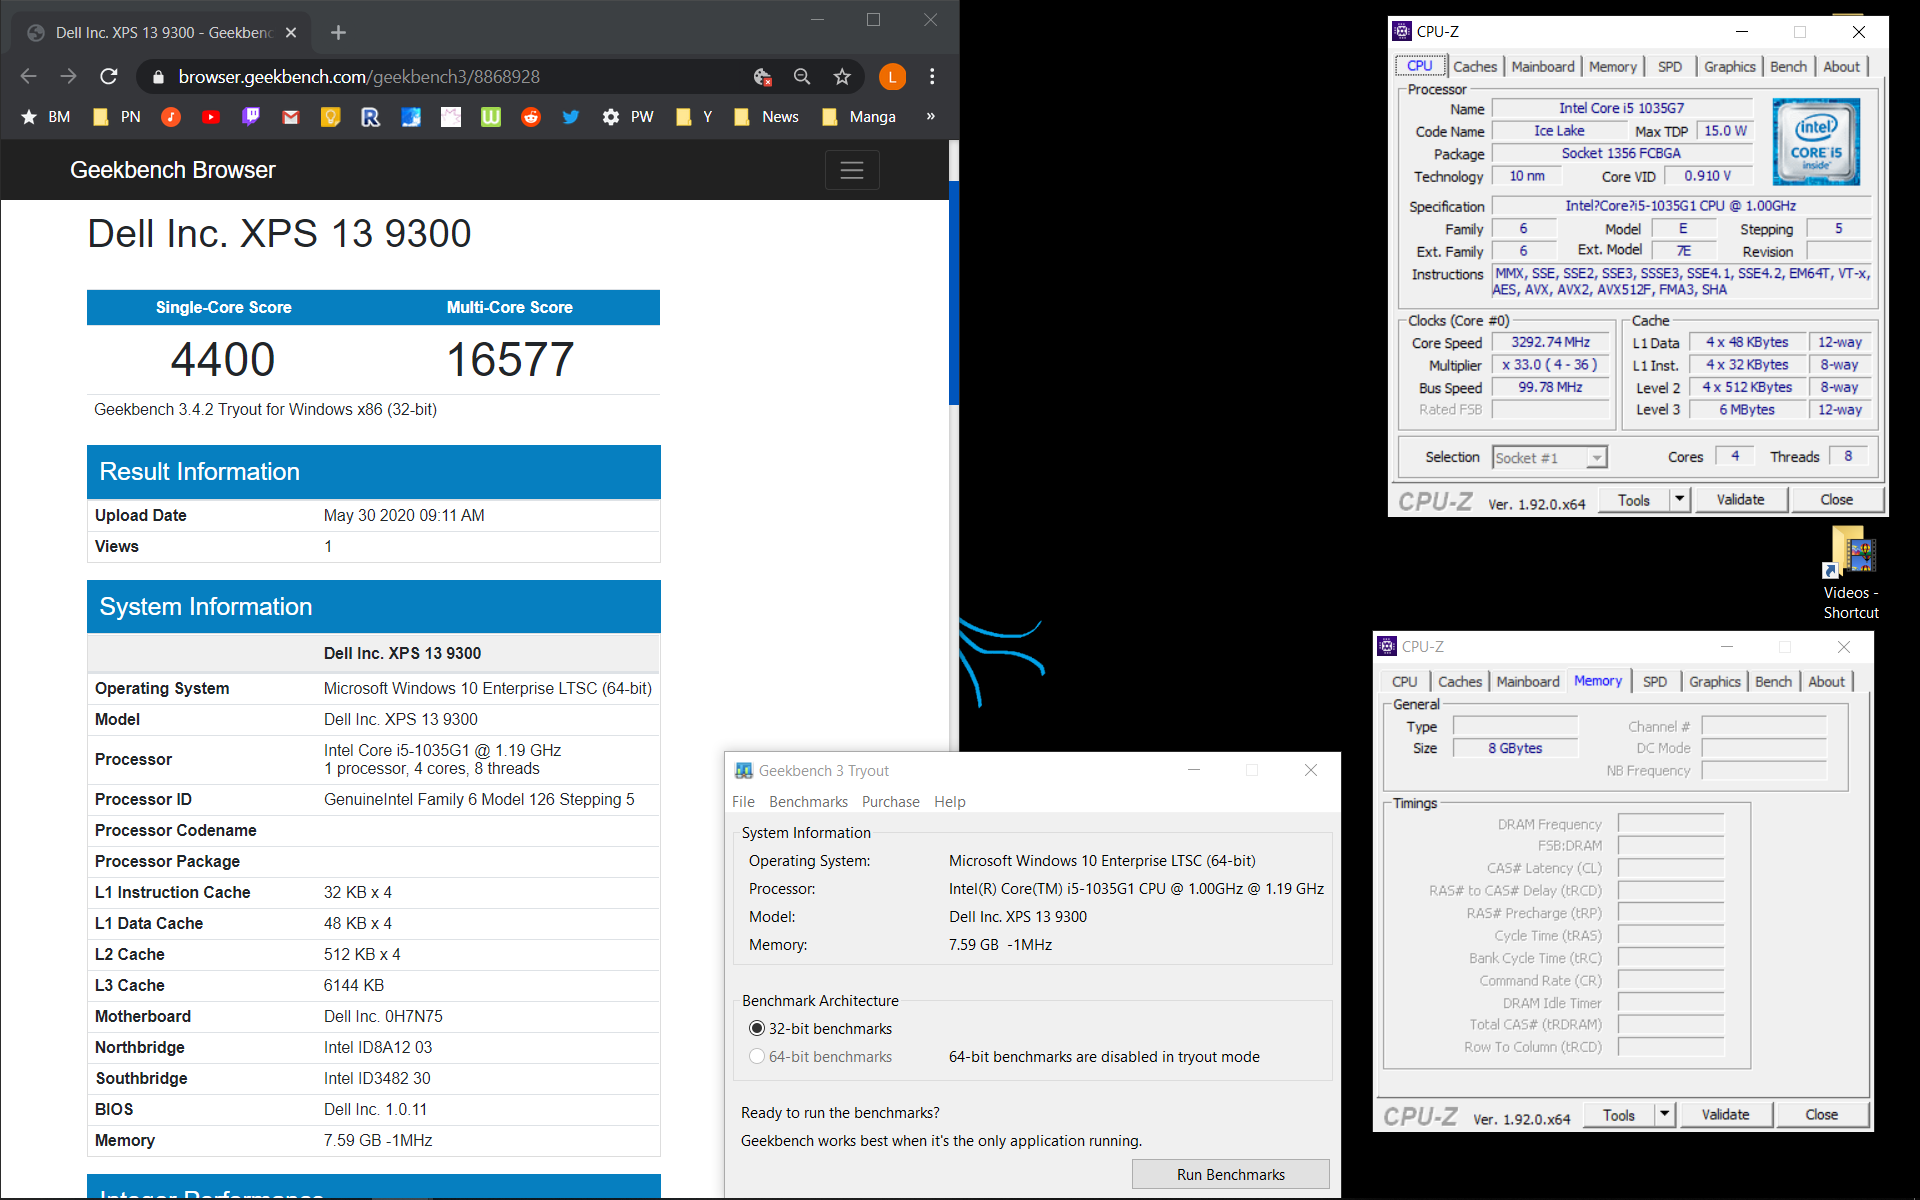The width and height of the screenshot is (1920, 1200).
Task: Click Validate in upper CPU-Z window
Action: 1740,499
